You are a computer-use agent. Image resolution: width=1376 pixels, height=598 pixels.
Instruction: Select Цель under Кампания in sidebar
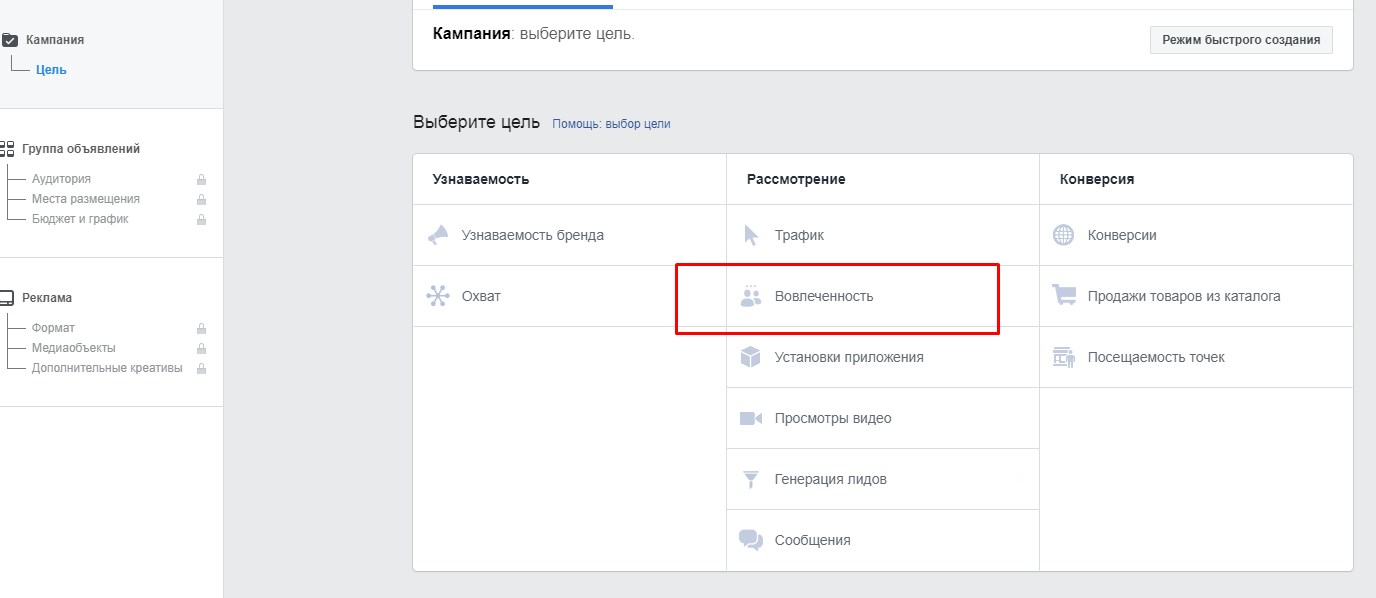[x=51, y=70]
